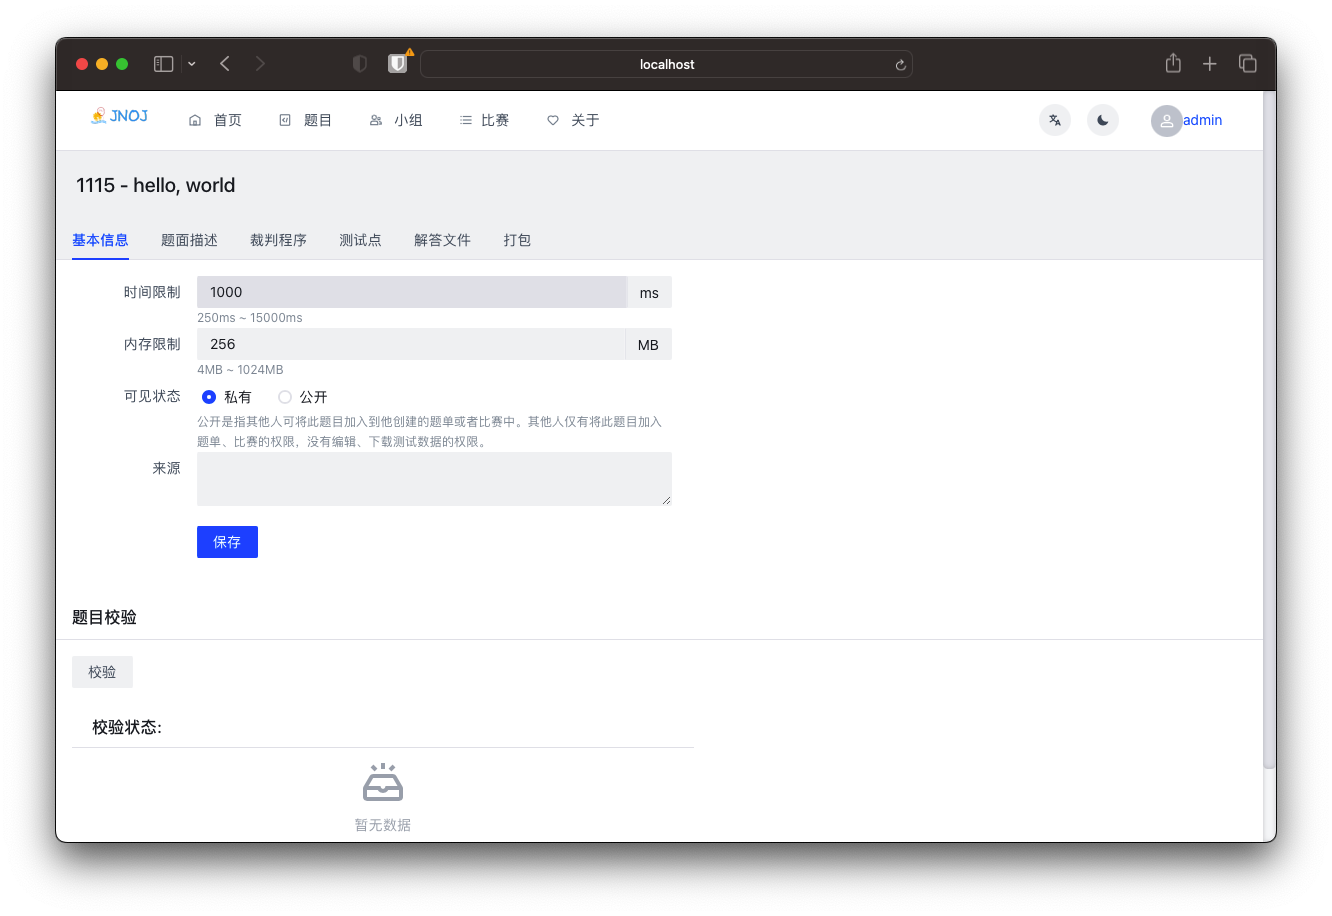Switch to the 解答文件 tab
The width and height of the screenshot is (1332, 916).
[442, 240]
